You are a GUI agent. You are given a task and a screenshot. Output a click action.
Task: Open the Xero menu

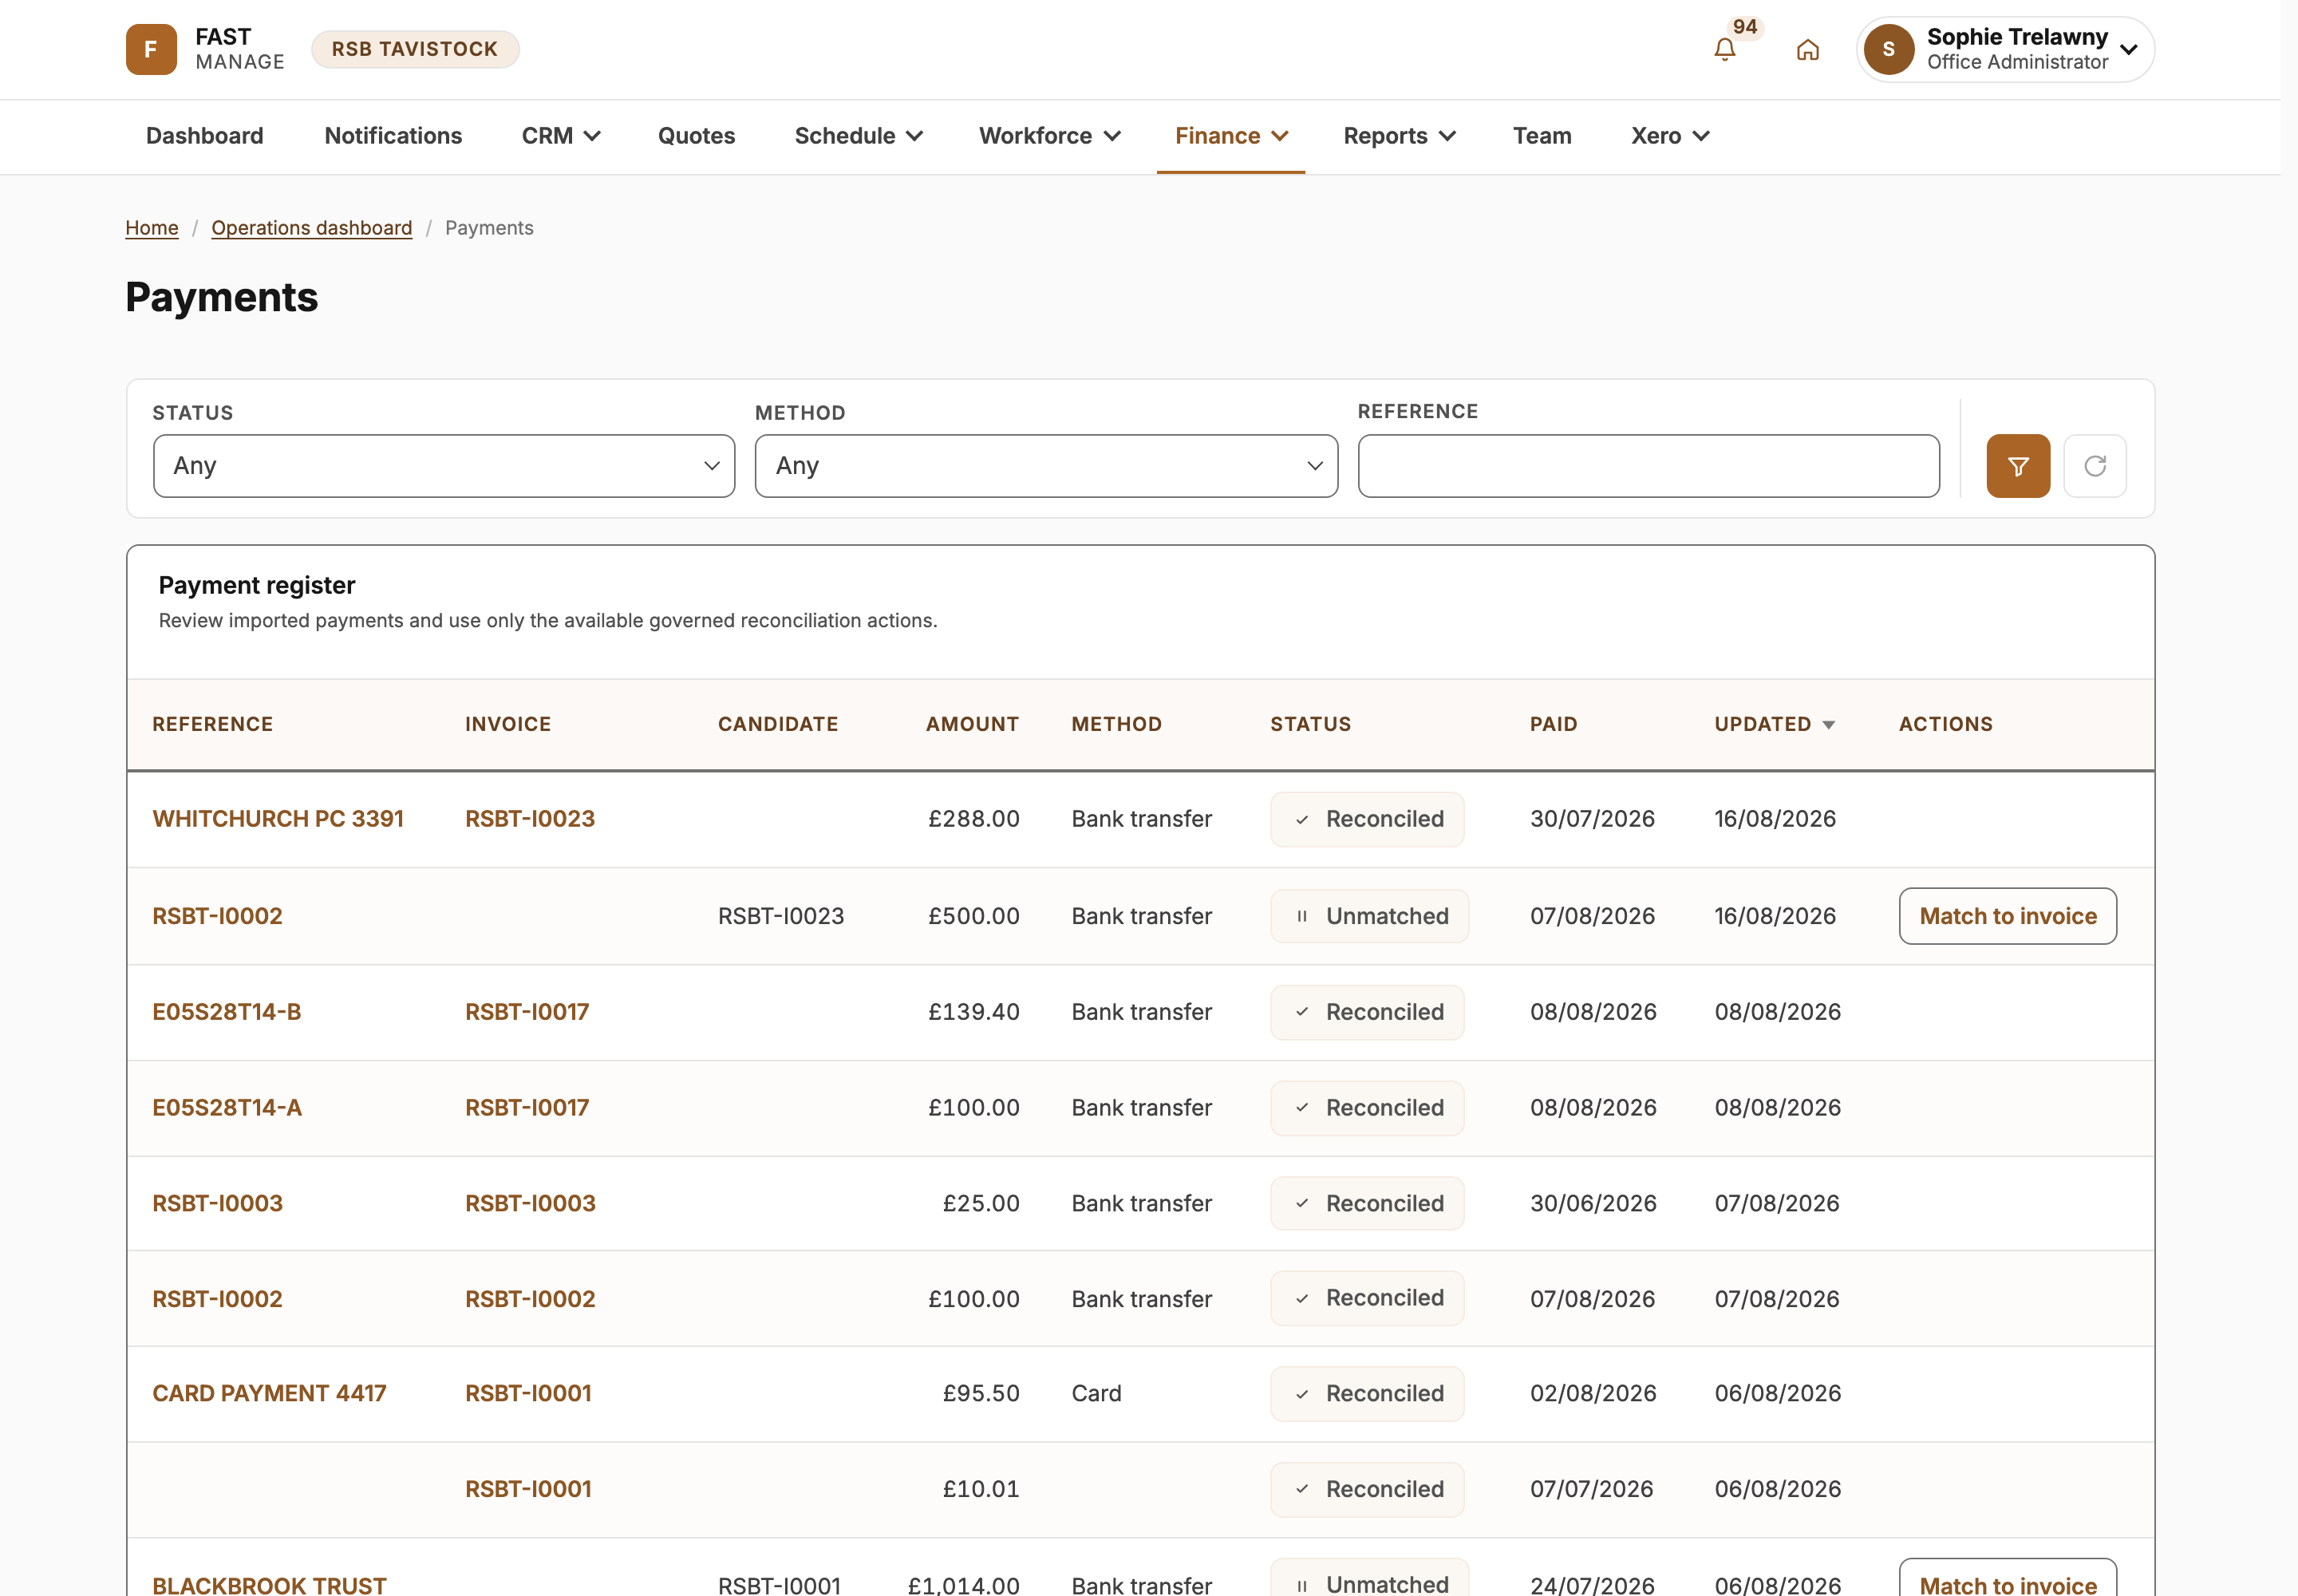click(x=1670, y=136)
